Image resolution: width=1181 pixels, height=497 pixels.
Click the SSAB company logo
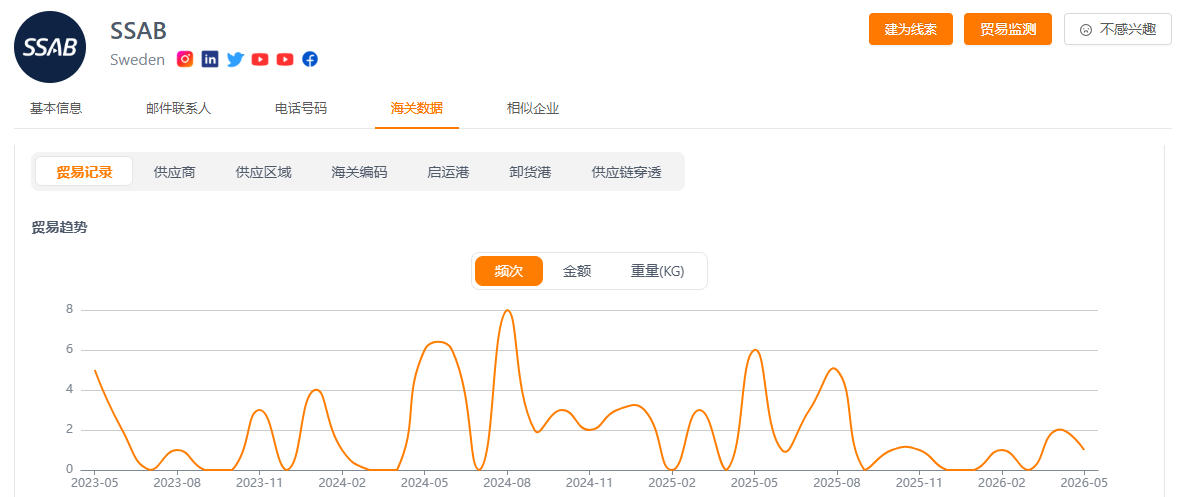(x=50, y=47)
